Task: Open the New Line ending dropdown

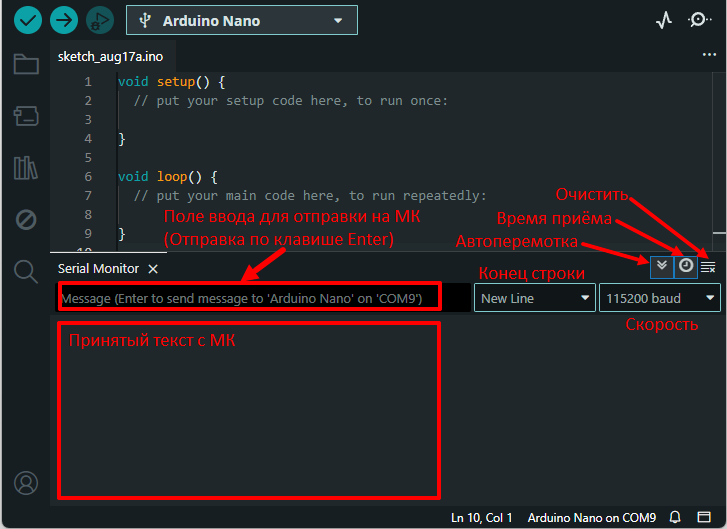Action: [x=535, y=298]
